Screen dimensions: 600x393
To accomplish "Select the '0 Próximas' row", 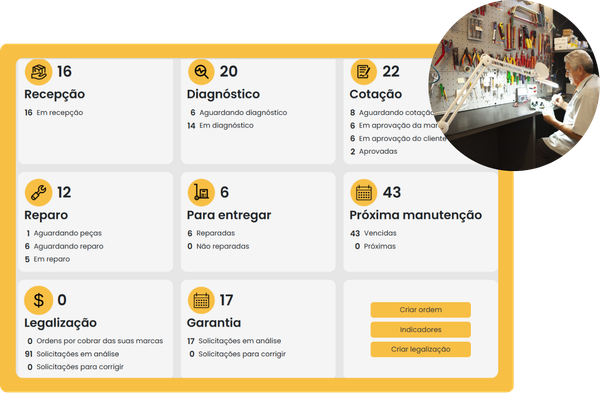I will 375,246.
